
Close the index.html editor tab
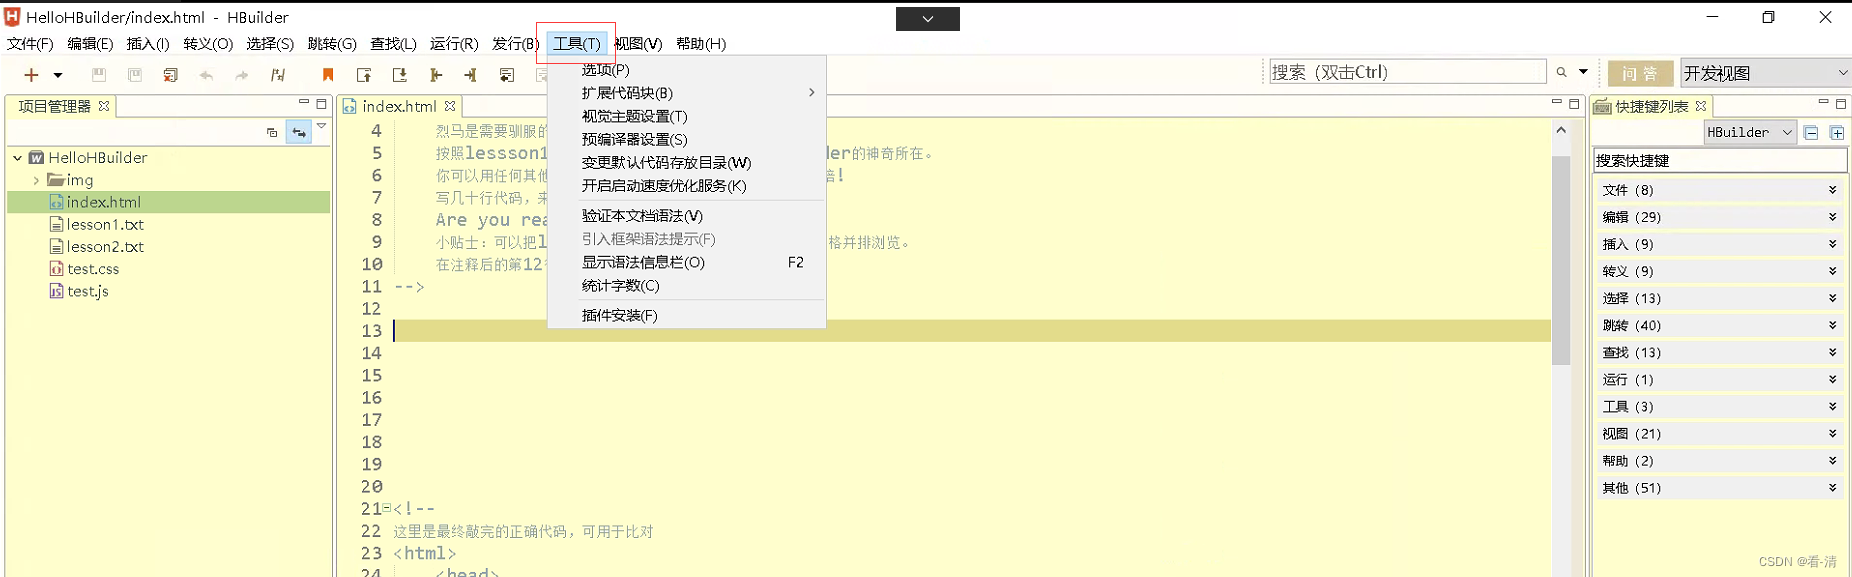click(x=450, y=106)
